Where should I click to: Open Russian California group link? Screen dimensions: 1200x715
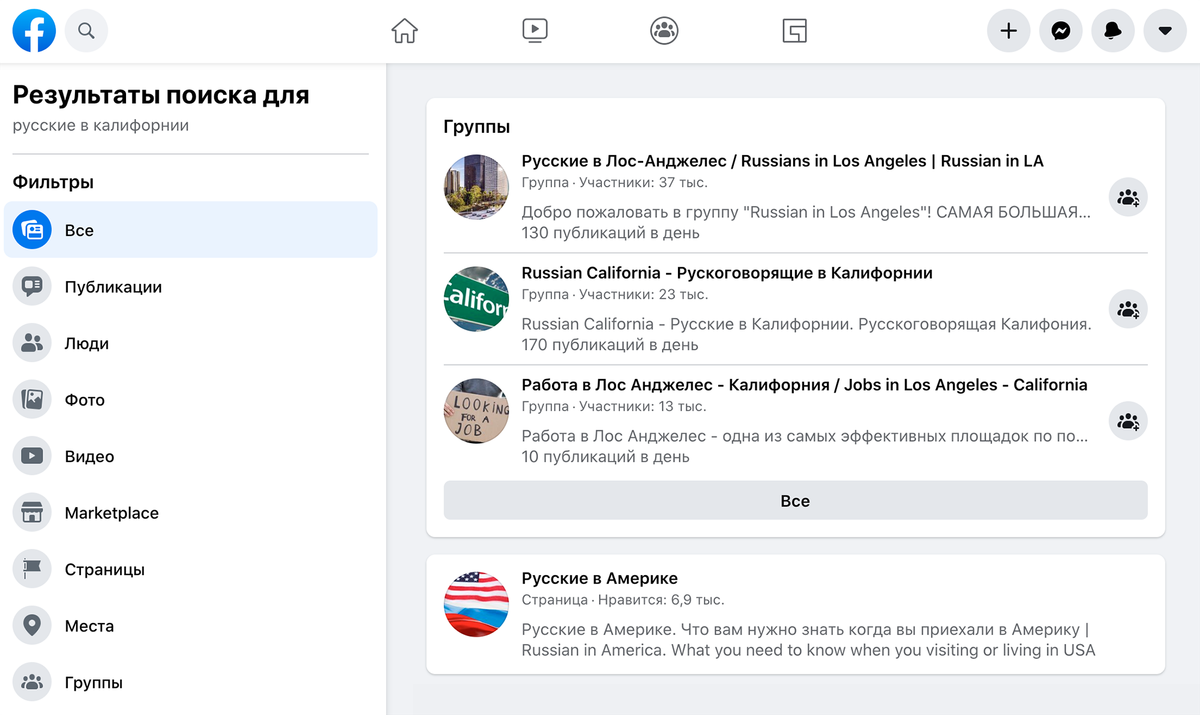point(727,273)
